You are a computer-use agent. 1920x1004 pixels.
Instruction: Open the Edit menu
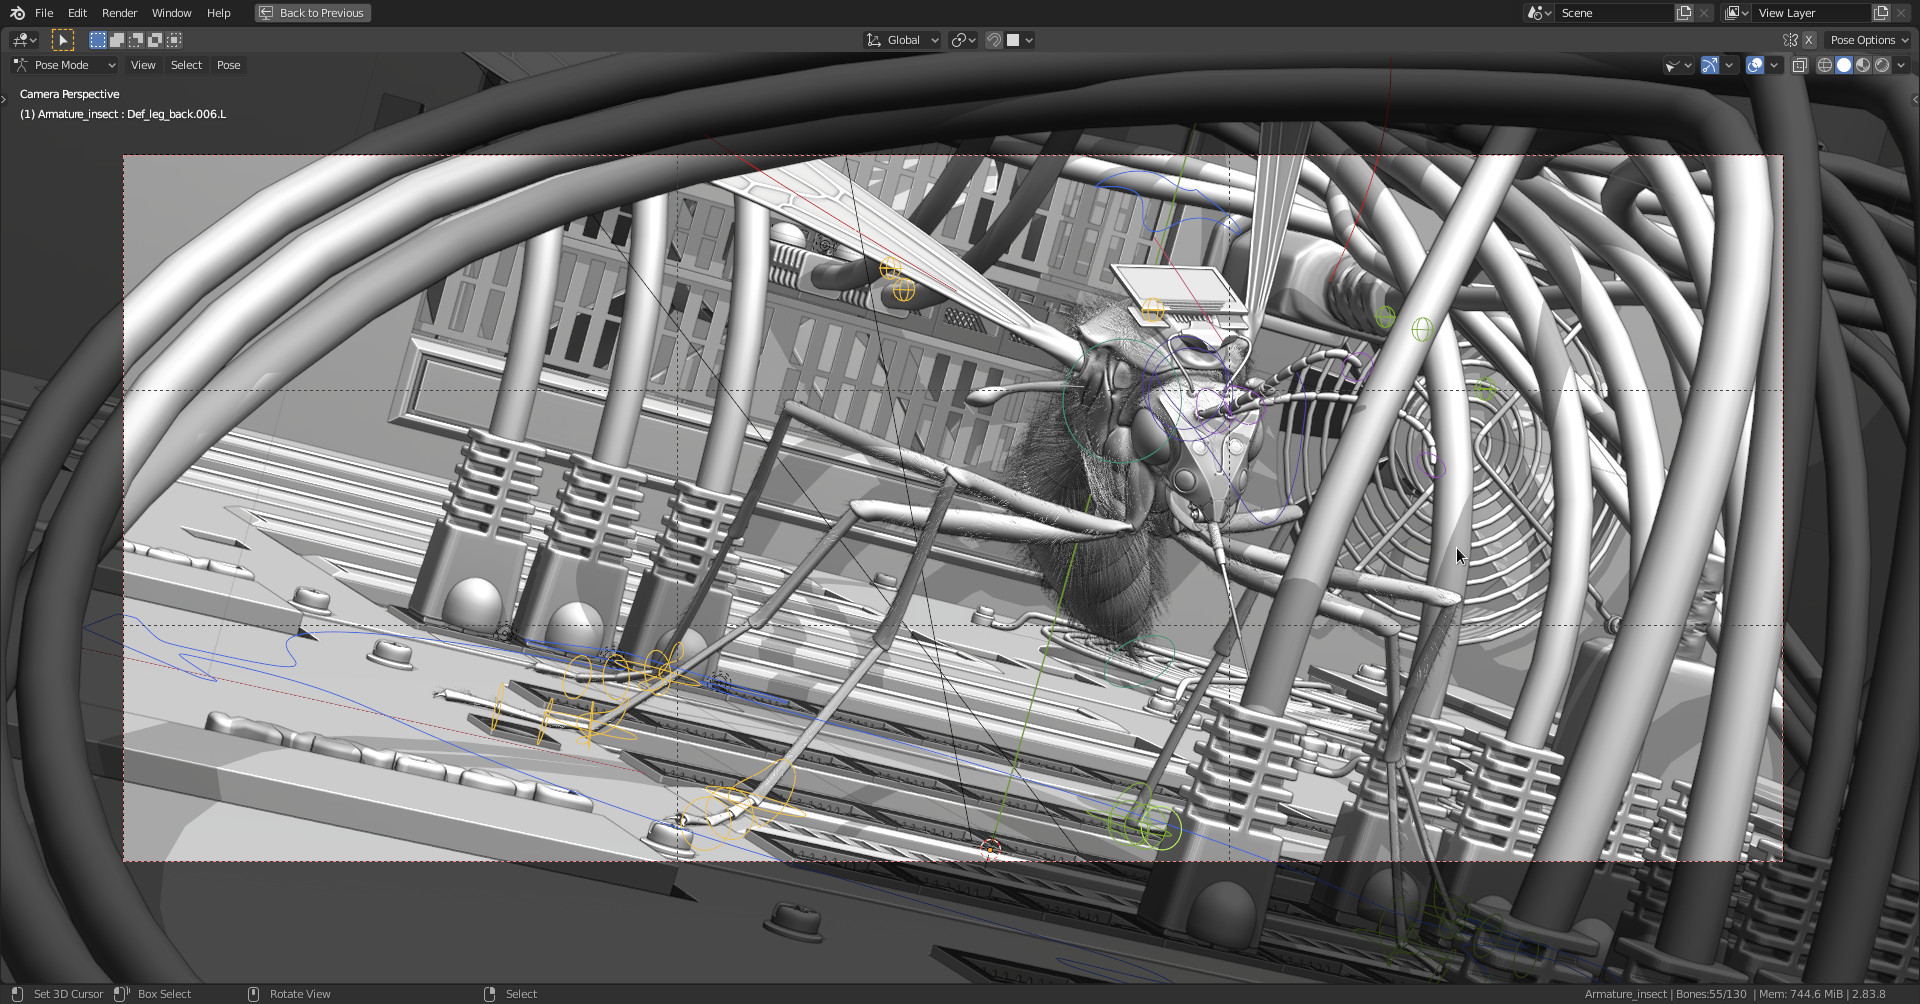coord(77,13)
